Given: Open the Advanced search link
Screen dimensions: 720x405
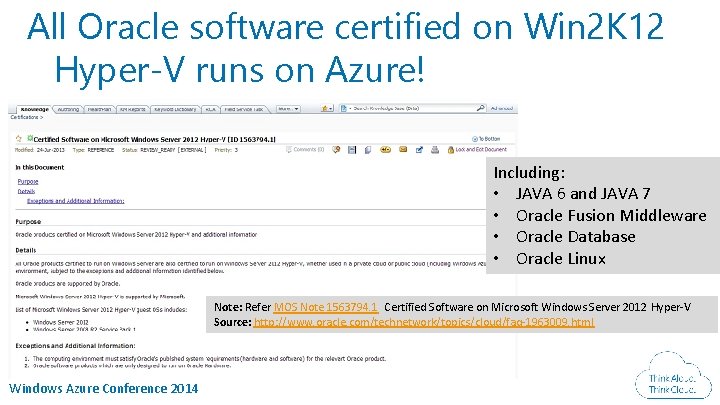Looking at the screenshot, I should coord(501,108).
